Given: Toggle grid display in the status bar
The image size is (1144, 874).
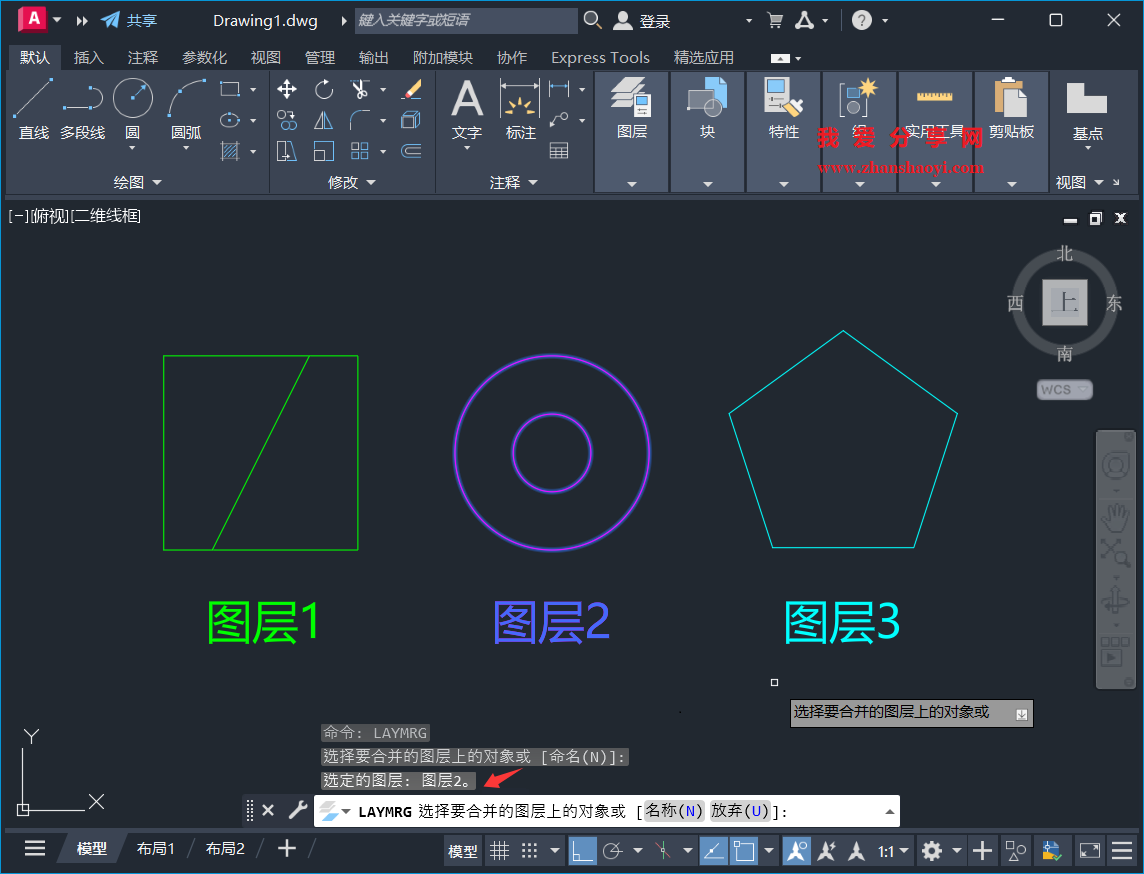Looking at the screenshot, I should (x=499, y=849).
